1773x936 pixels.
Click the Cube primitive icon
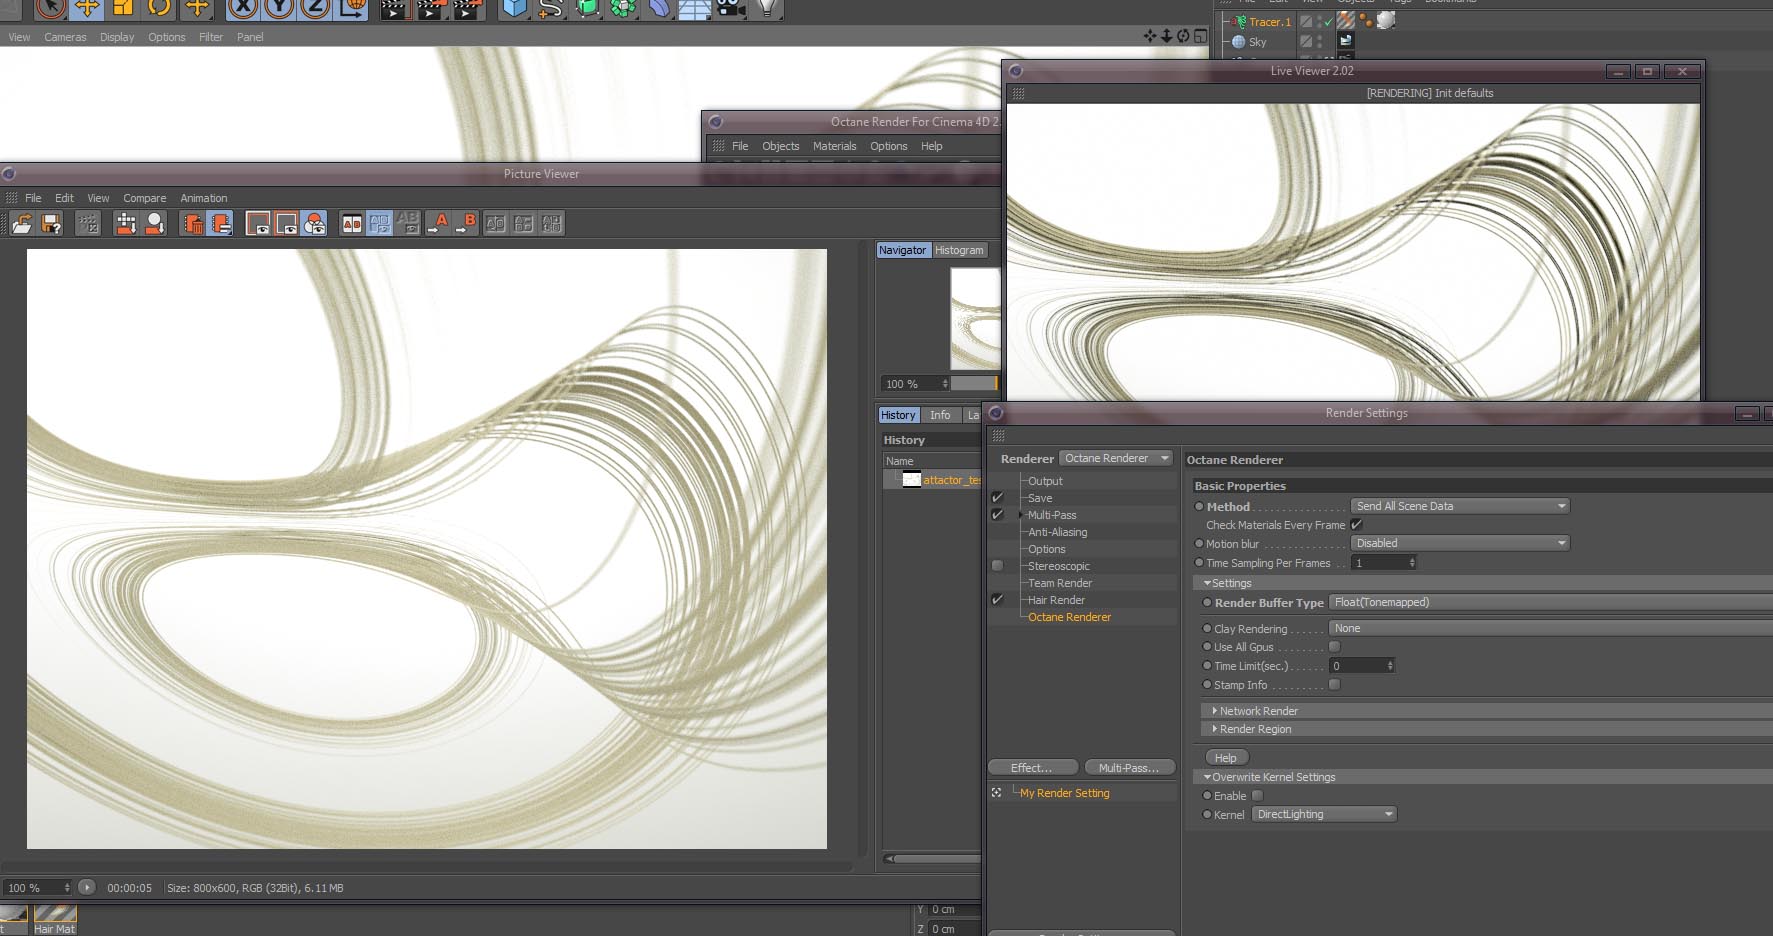514,8
